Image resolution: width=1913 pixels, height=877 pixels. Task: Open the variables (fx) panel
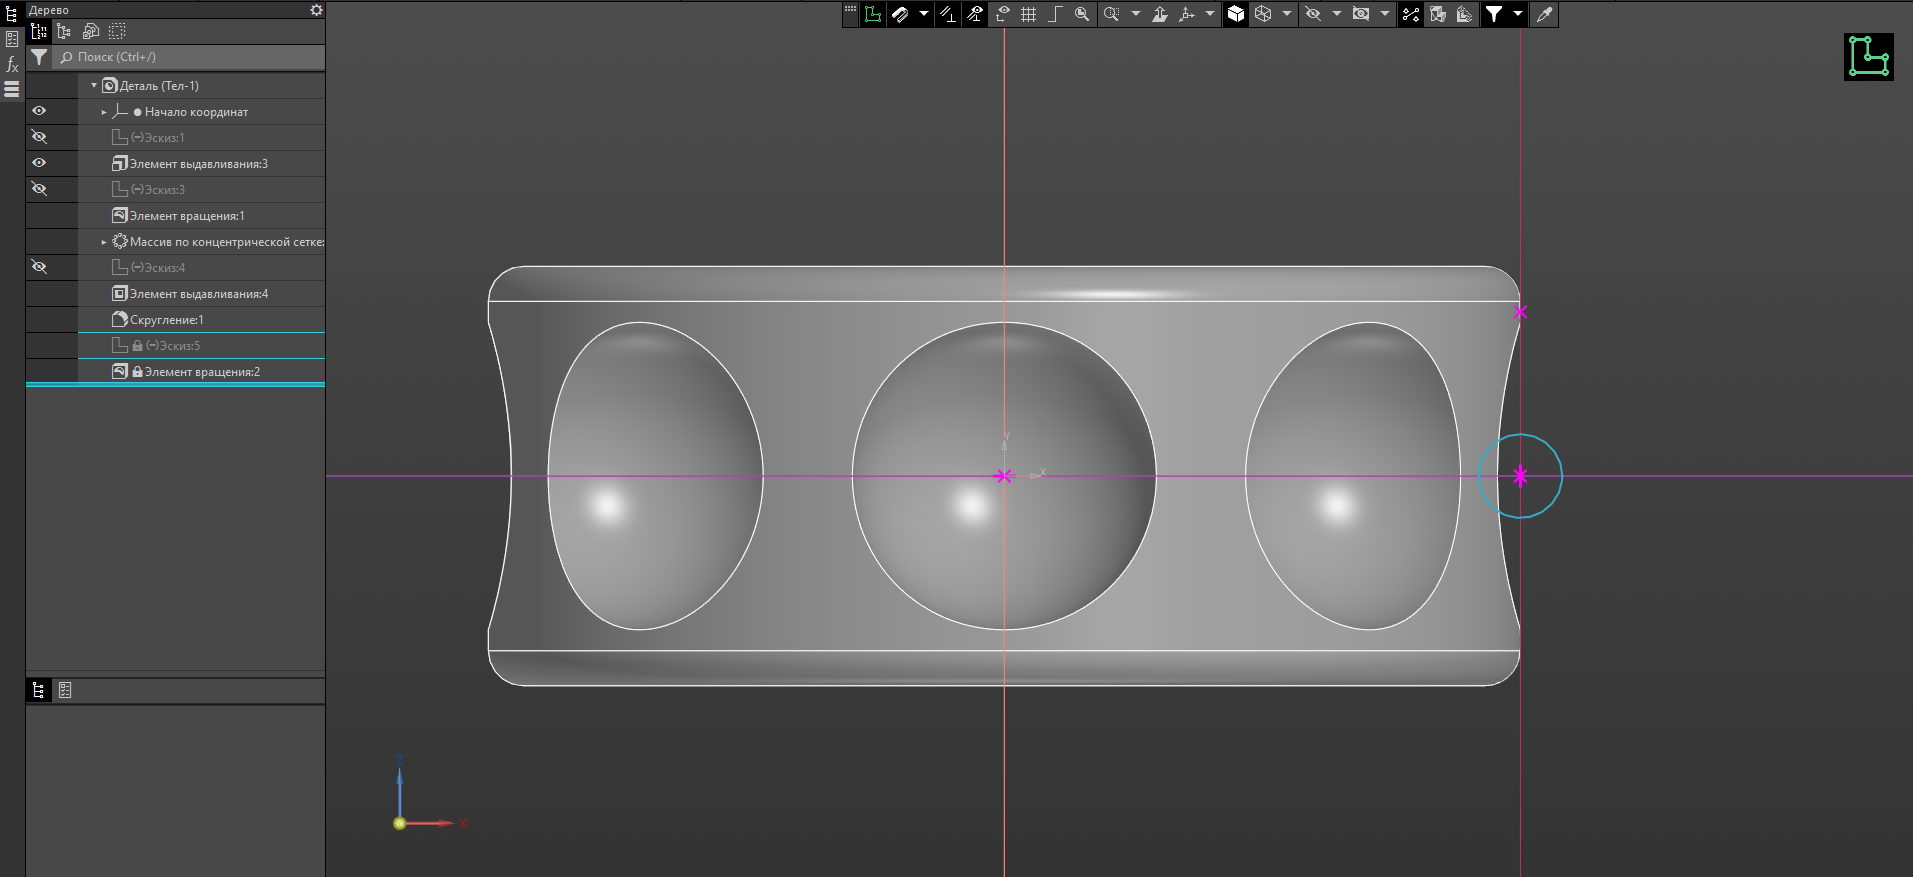[12, 65]
